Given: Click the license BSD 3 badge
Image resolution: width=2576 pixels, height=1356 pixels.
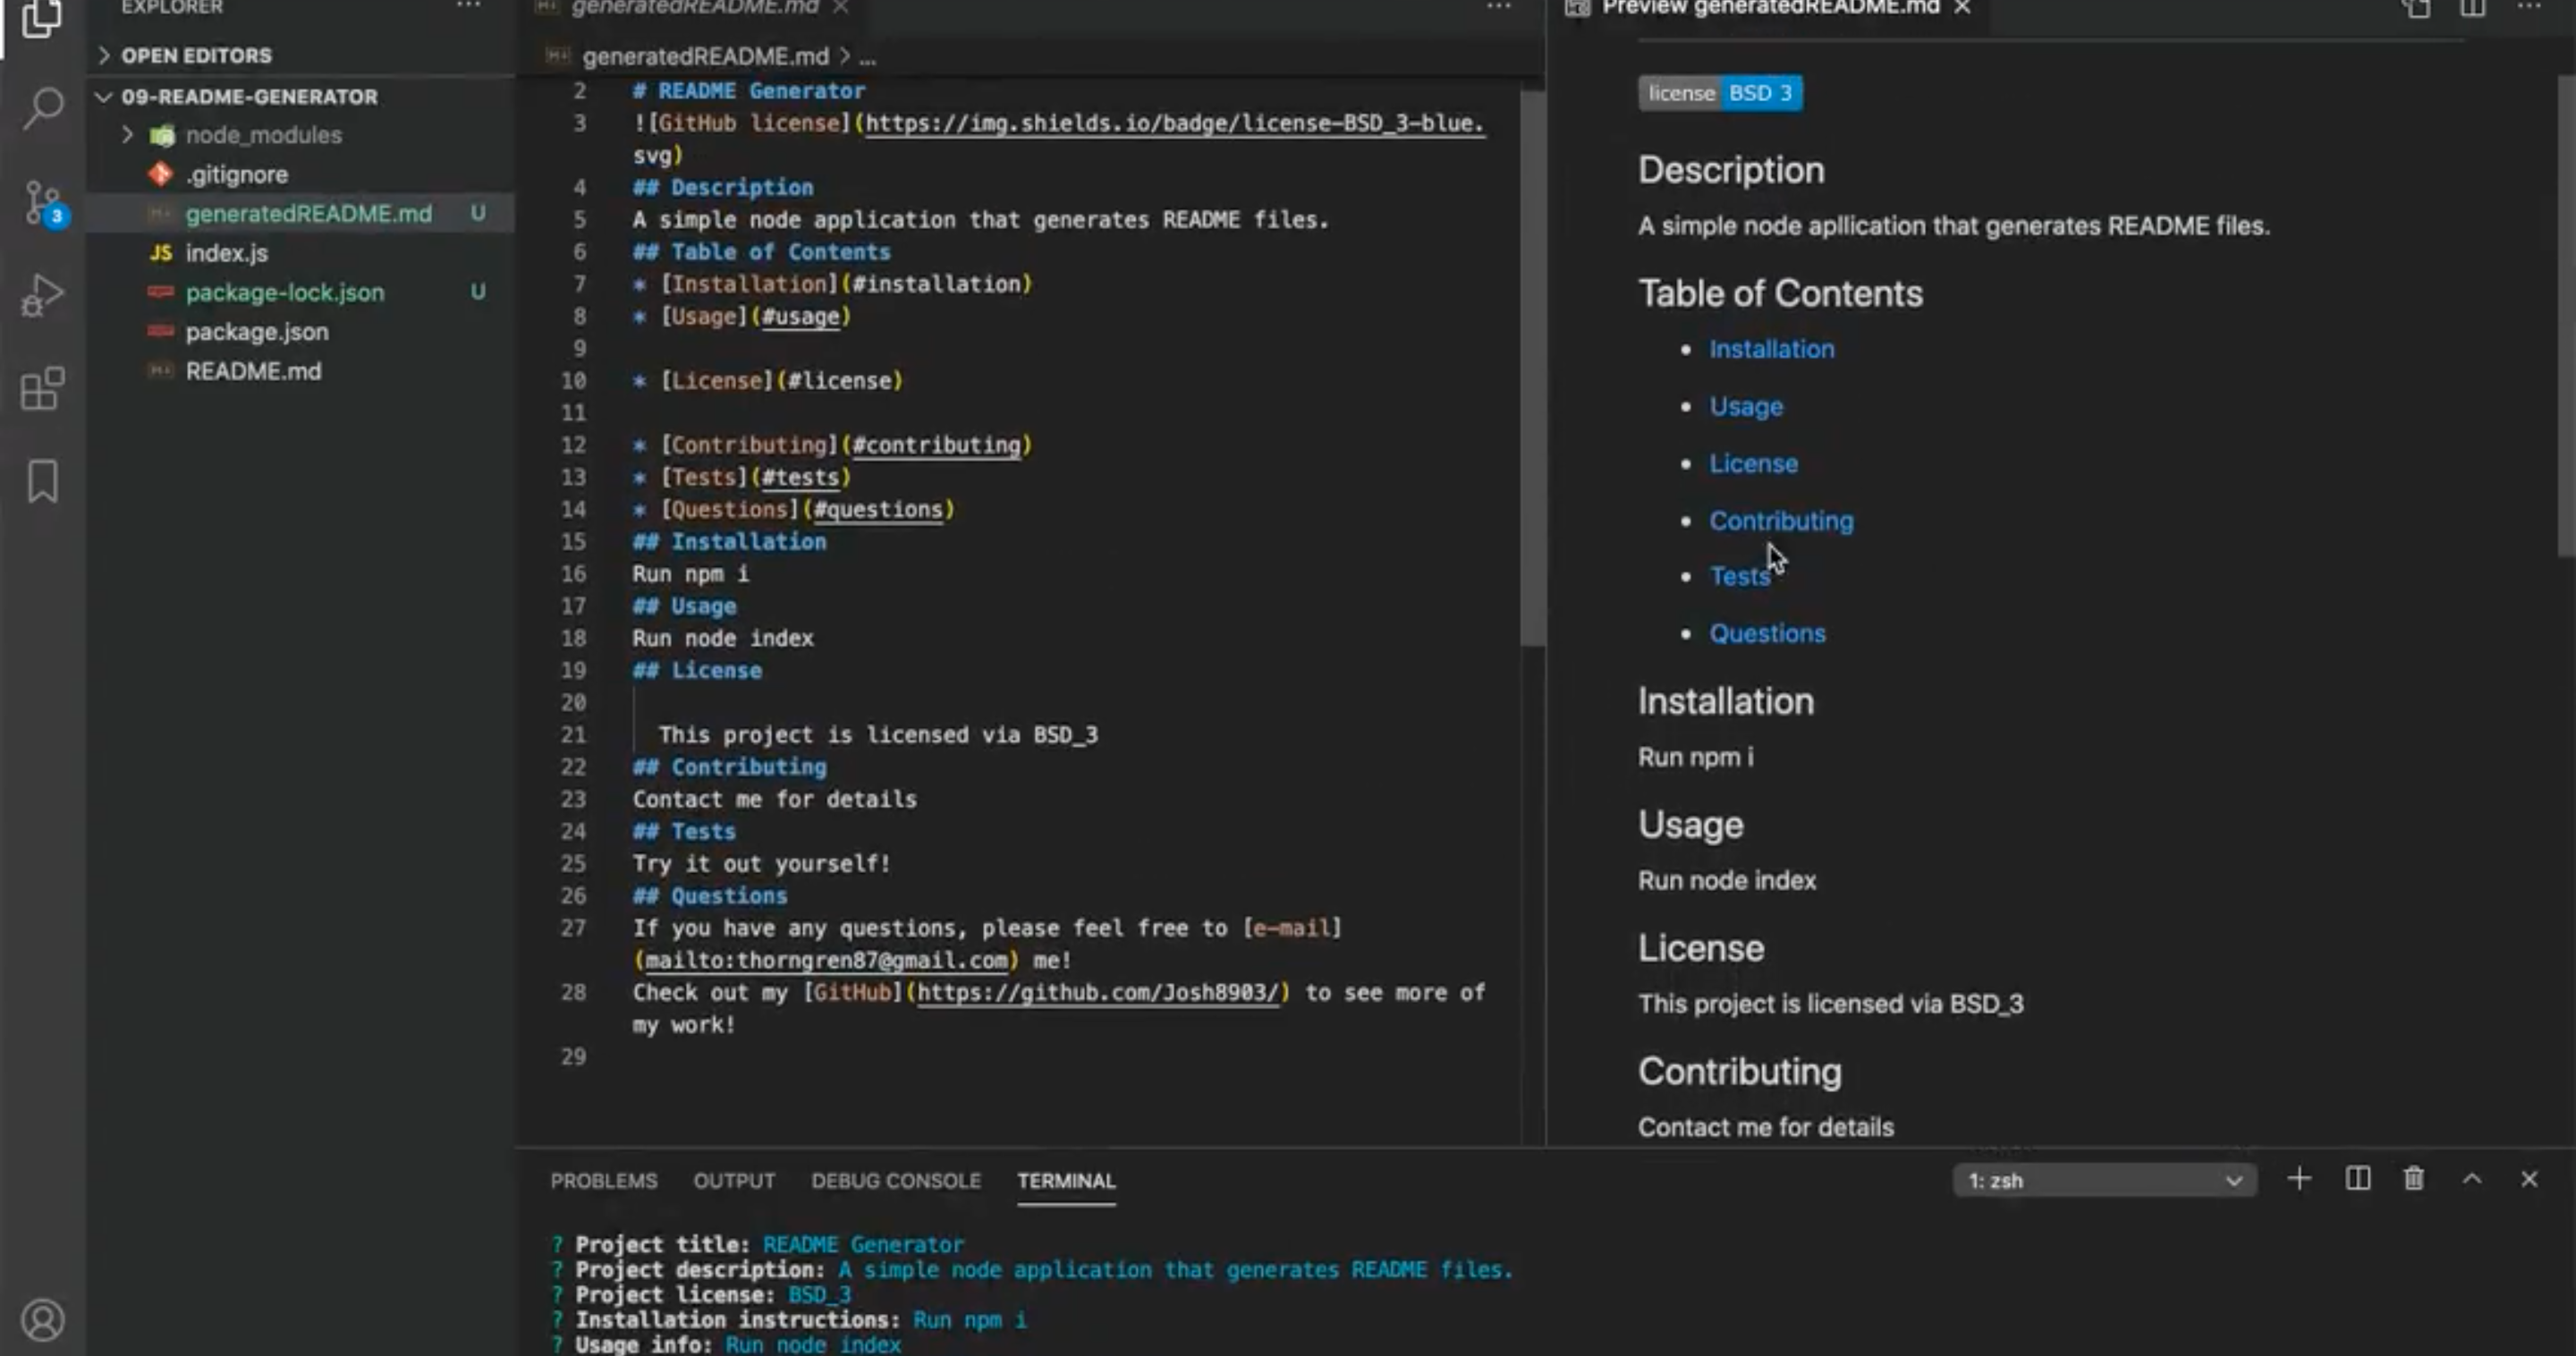Looking at the screenshot, I should tap(1720, 93).
